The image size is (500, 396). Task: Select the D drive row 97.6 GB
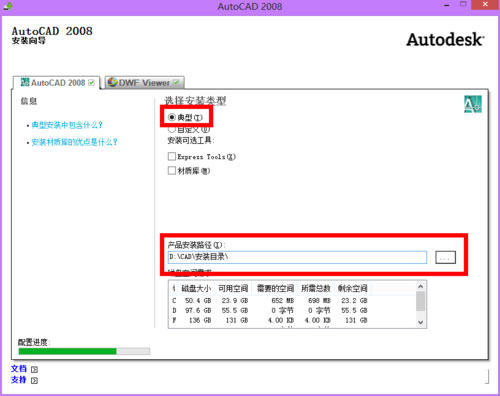(270, 310)
